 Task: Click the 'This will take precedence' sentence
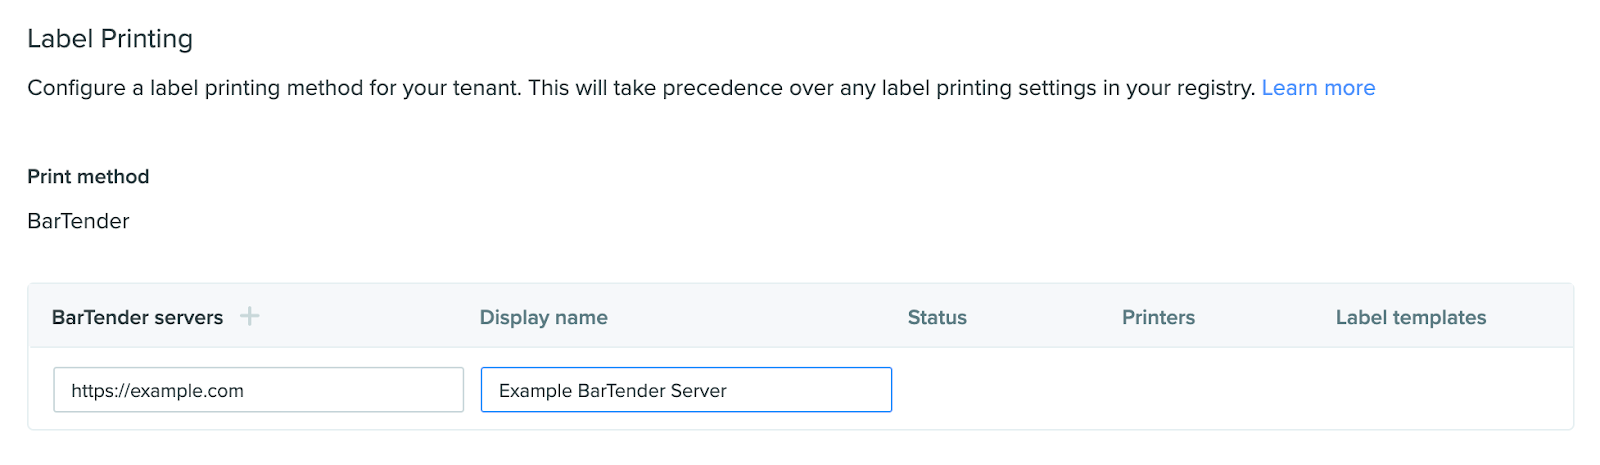click(x=890, y=88)
